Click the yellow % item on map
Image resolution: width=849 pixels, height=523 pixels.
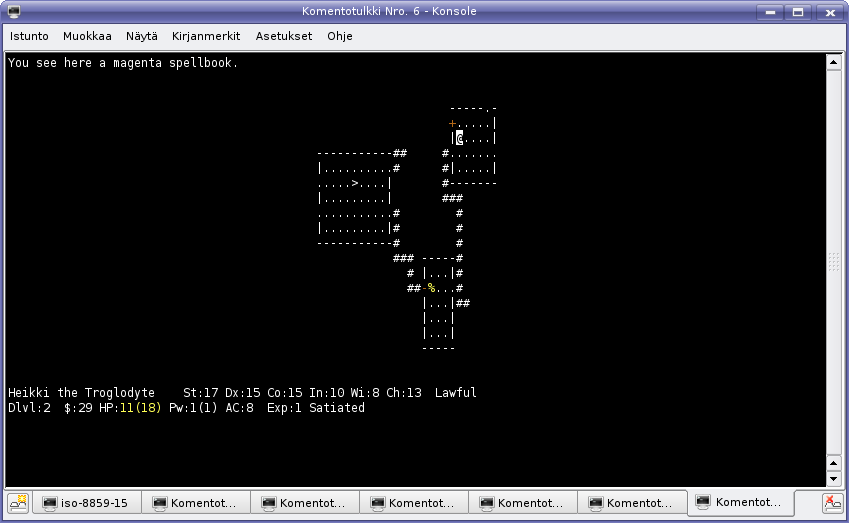point(432,288)
